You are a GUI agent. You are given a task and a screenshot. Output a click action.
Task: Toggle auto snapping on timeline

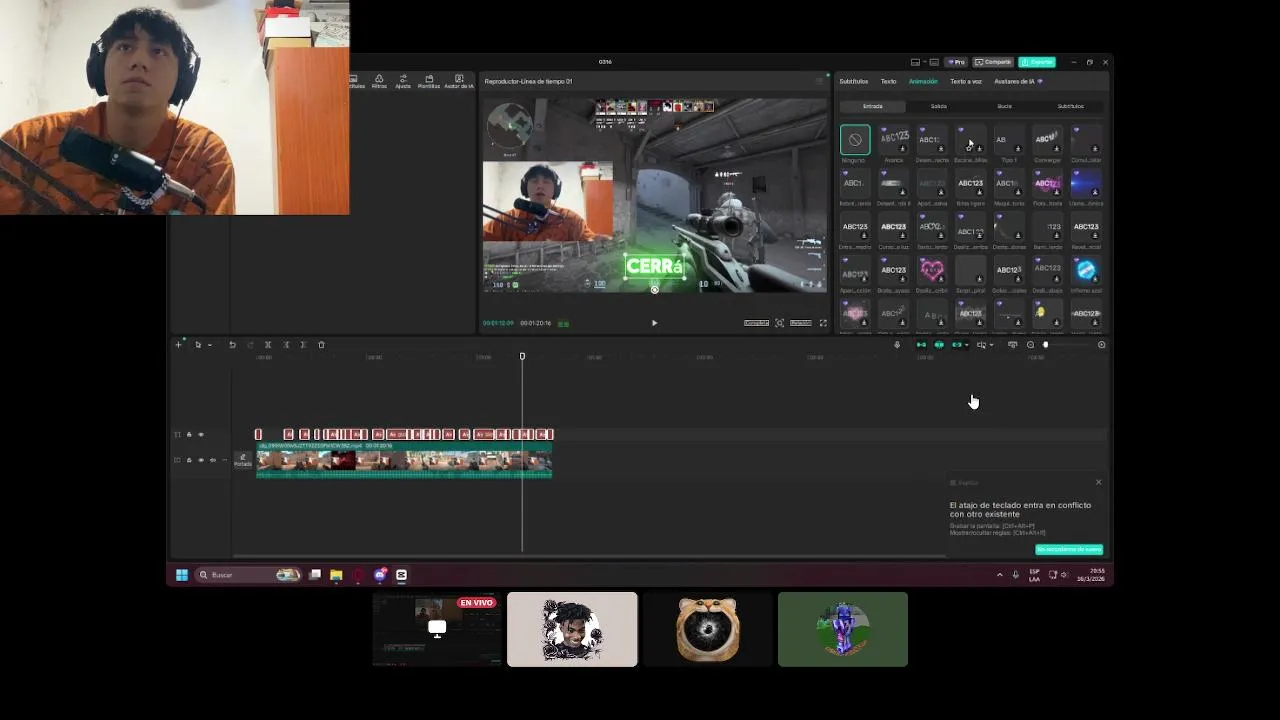coord(939,345)
